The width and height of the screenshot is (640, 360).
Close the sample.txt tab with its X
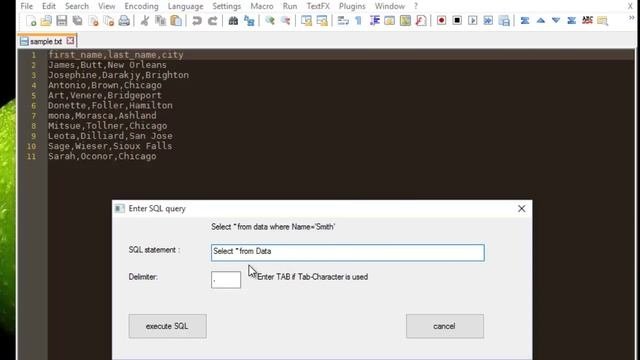[70, 41]
